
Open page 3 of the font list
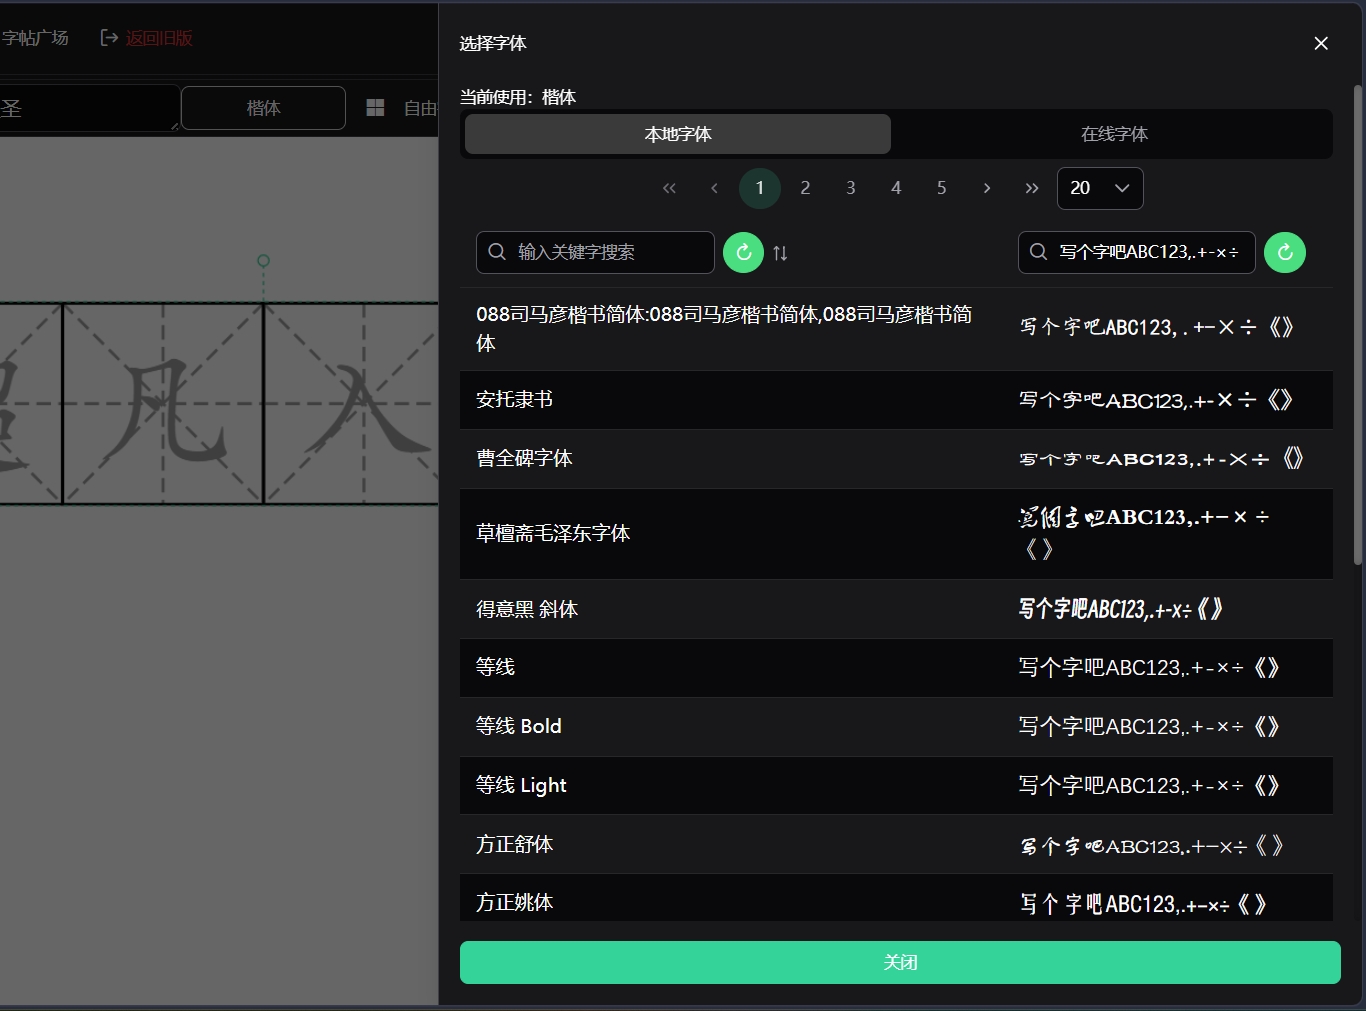[850, 188]
